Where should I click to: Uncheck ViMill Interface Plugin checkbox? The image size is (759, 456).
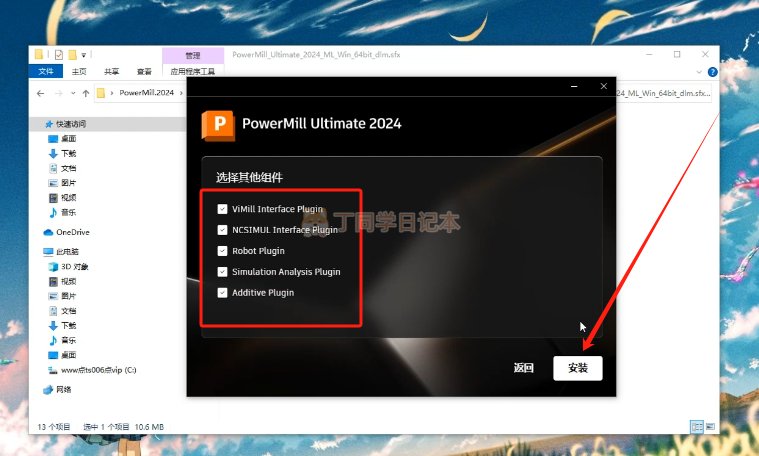[x=222, y=209]
